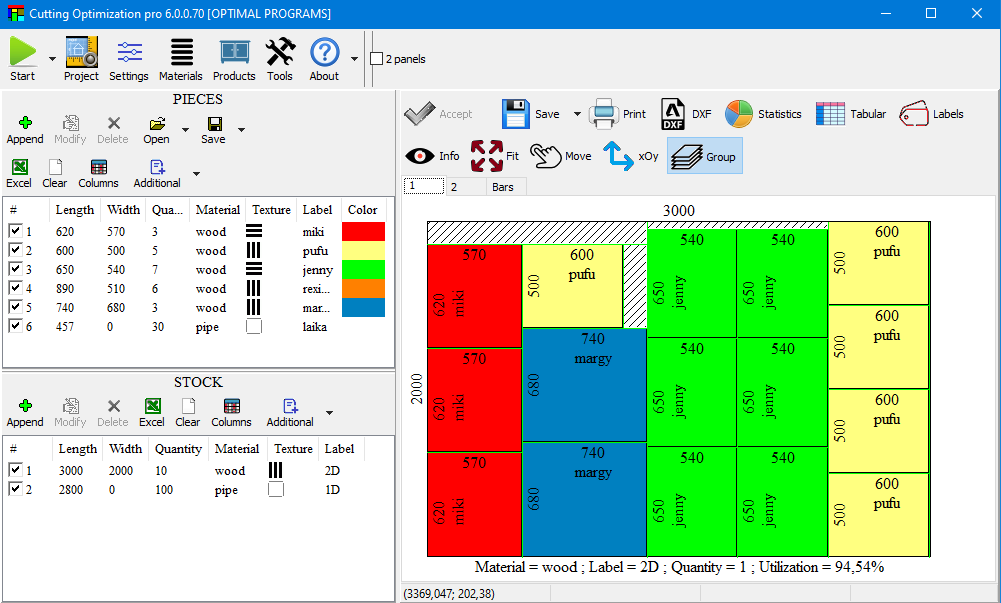1001x603 pixels.
Task: Uncheck stock row 2 labeled 1D
Action: click(x=15, y=489)
